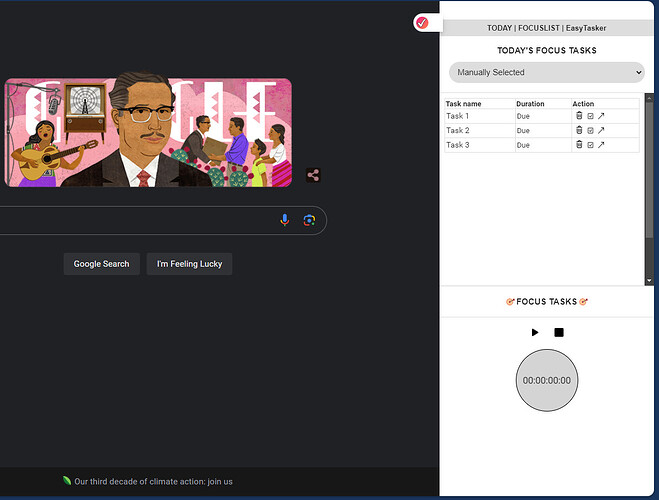This screenshot has width=659, height=500.
Task: Delete Task 2 using its trash icon
Action: tap(579, 130)
